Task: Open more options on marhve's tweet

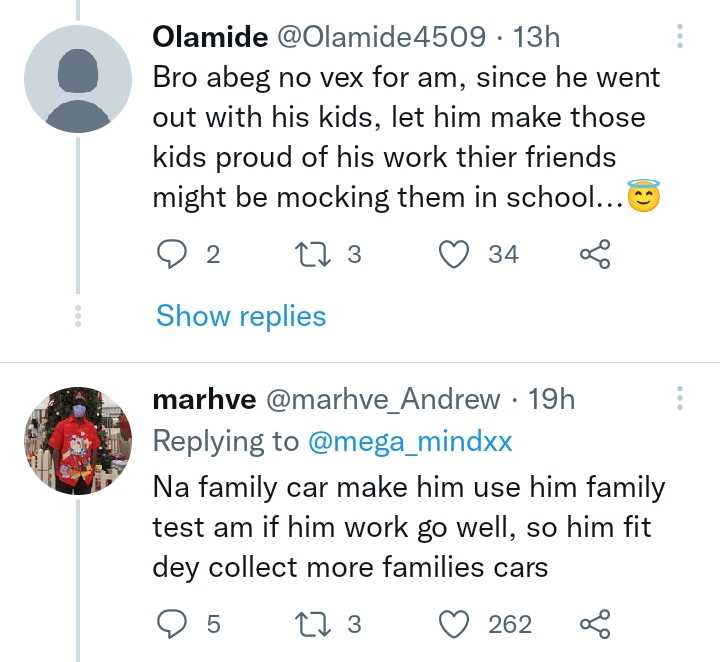Action: [680, 399]
